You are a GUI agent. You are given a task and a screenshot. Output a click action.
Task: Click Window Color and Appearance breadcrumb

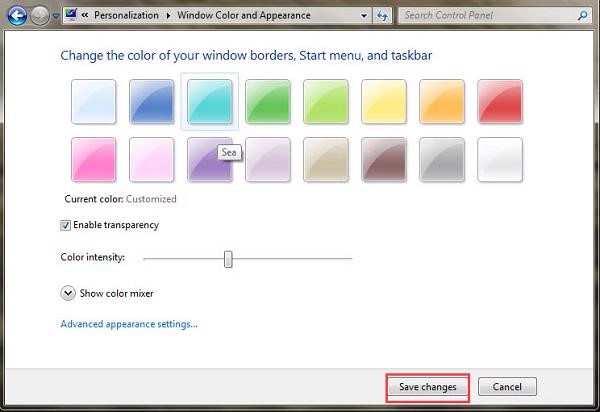coord(244,15)
